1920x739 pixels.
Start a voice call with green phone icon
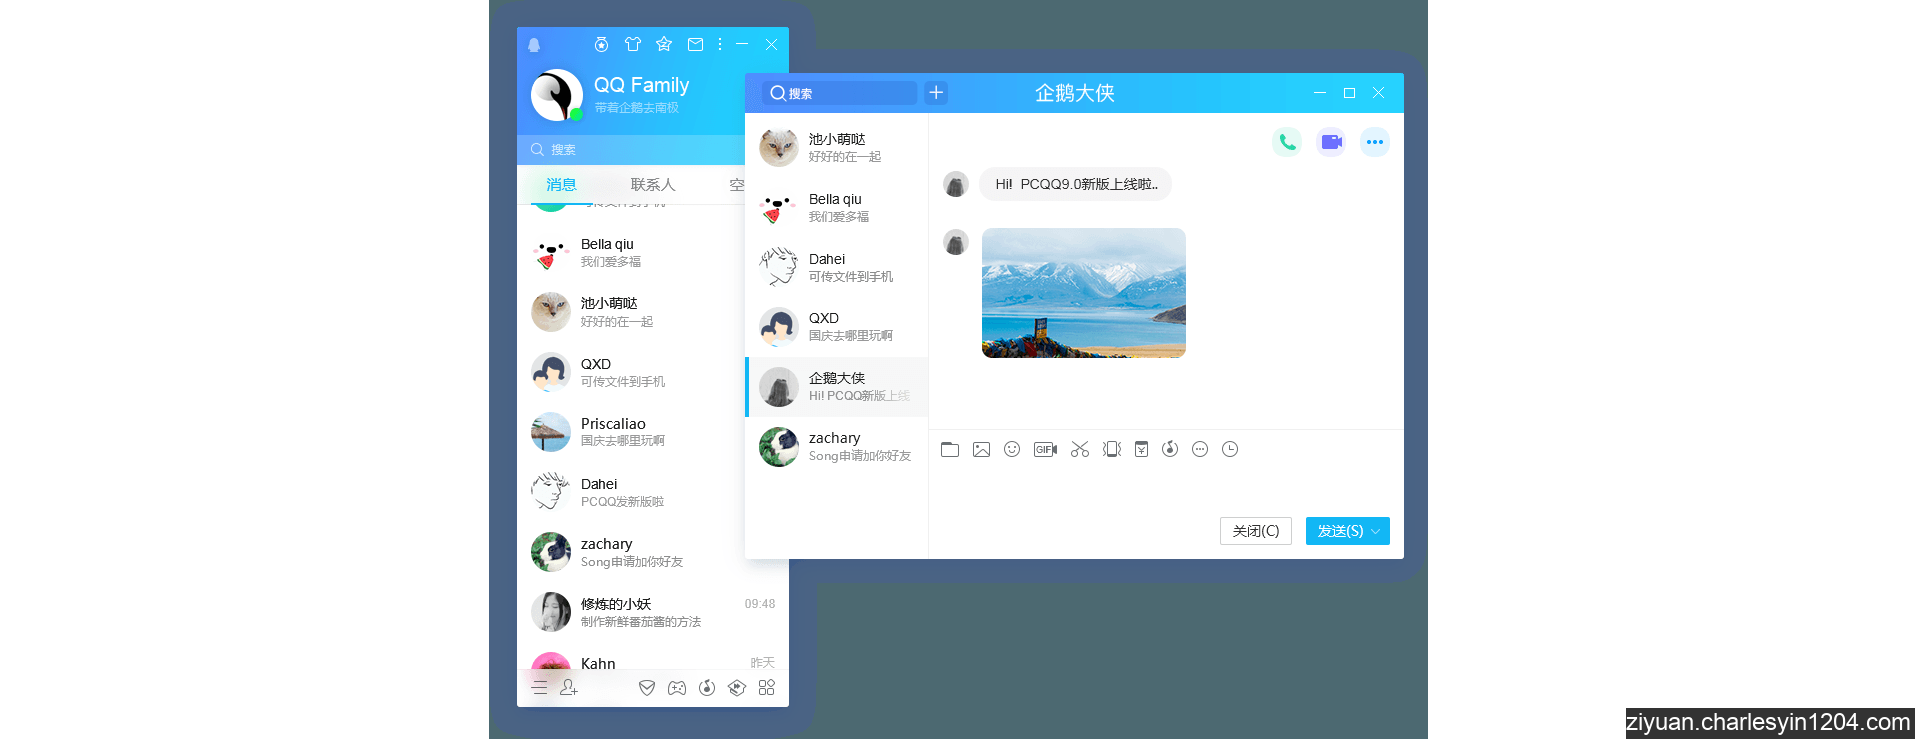(1287, 142)
